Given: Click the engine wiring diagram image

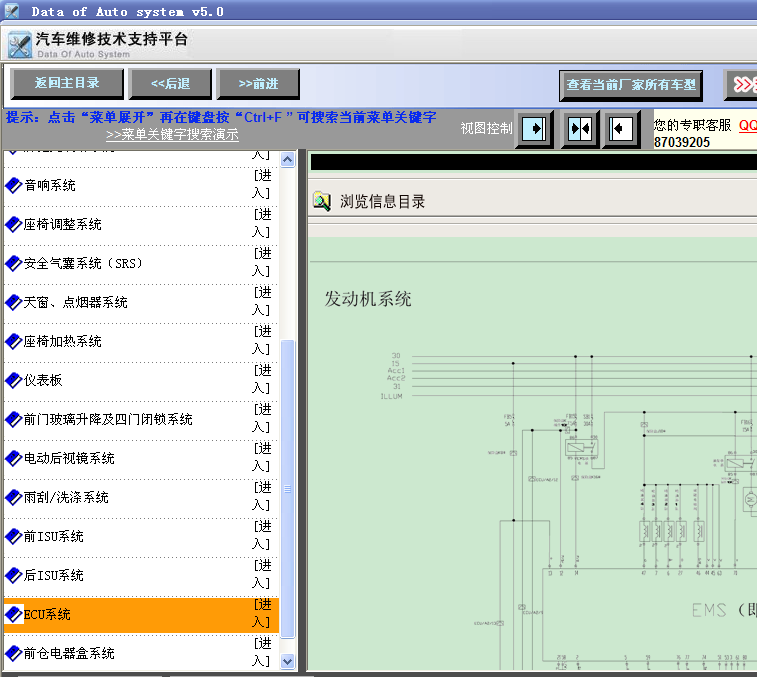Looking at the screenshot, I should click(x=567, y=512).
